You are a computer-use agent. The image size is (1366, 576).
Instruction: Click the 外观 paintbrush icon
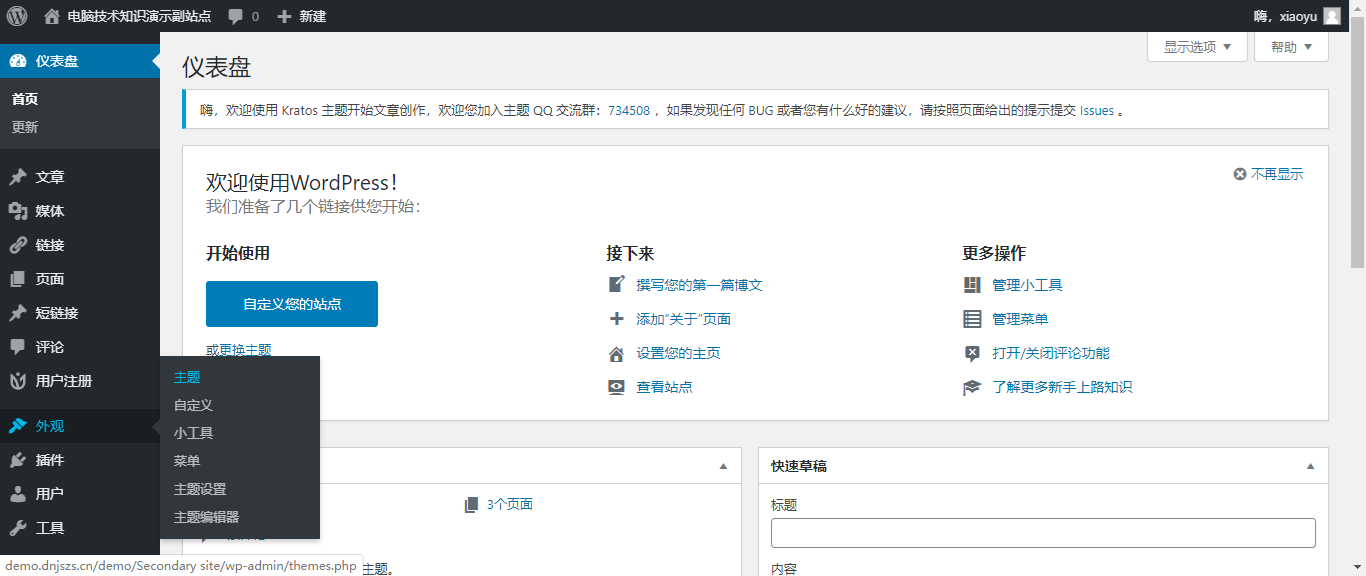click(x=18, y=426)
